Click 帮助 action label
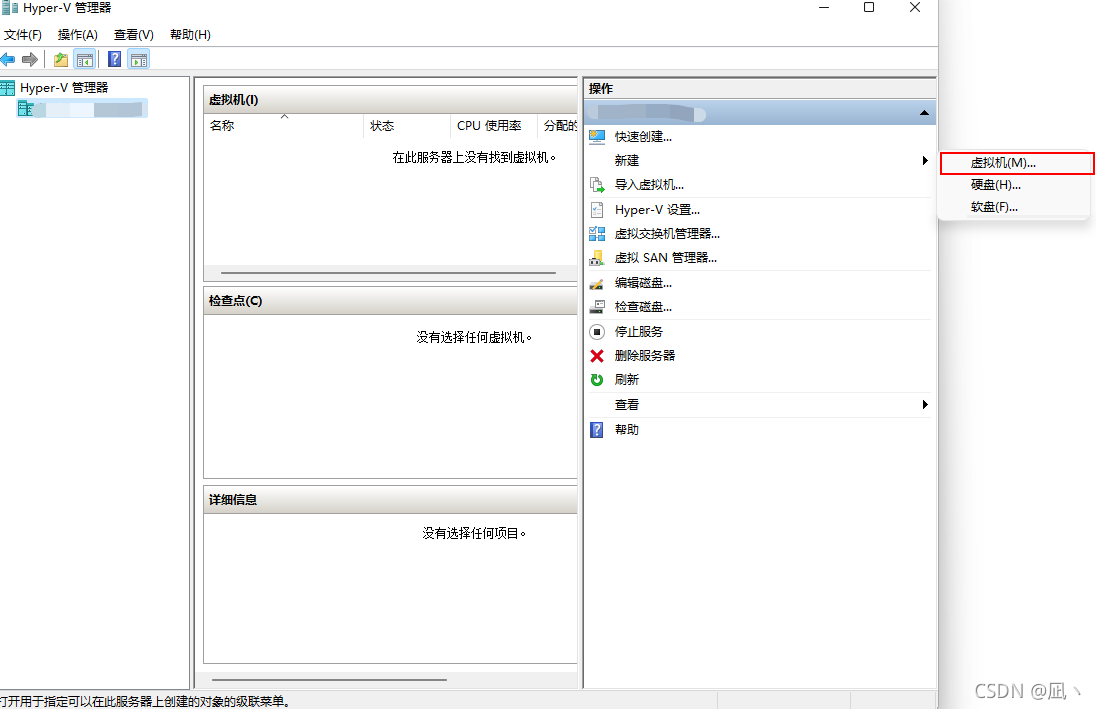 627,429
